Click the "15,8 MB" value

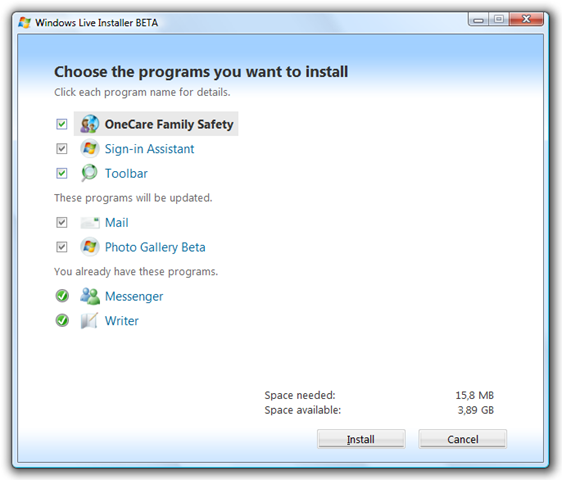tap(475, 395)
